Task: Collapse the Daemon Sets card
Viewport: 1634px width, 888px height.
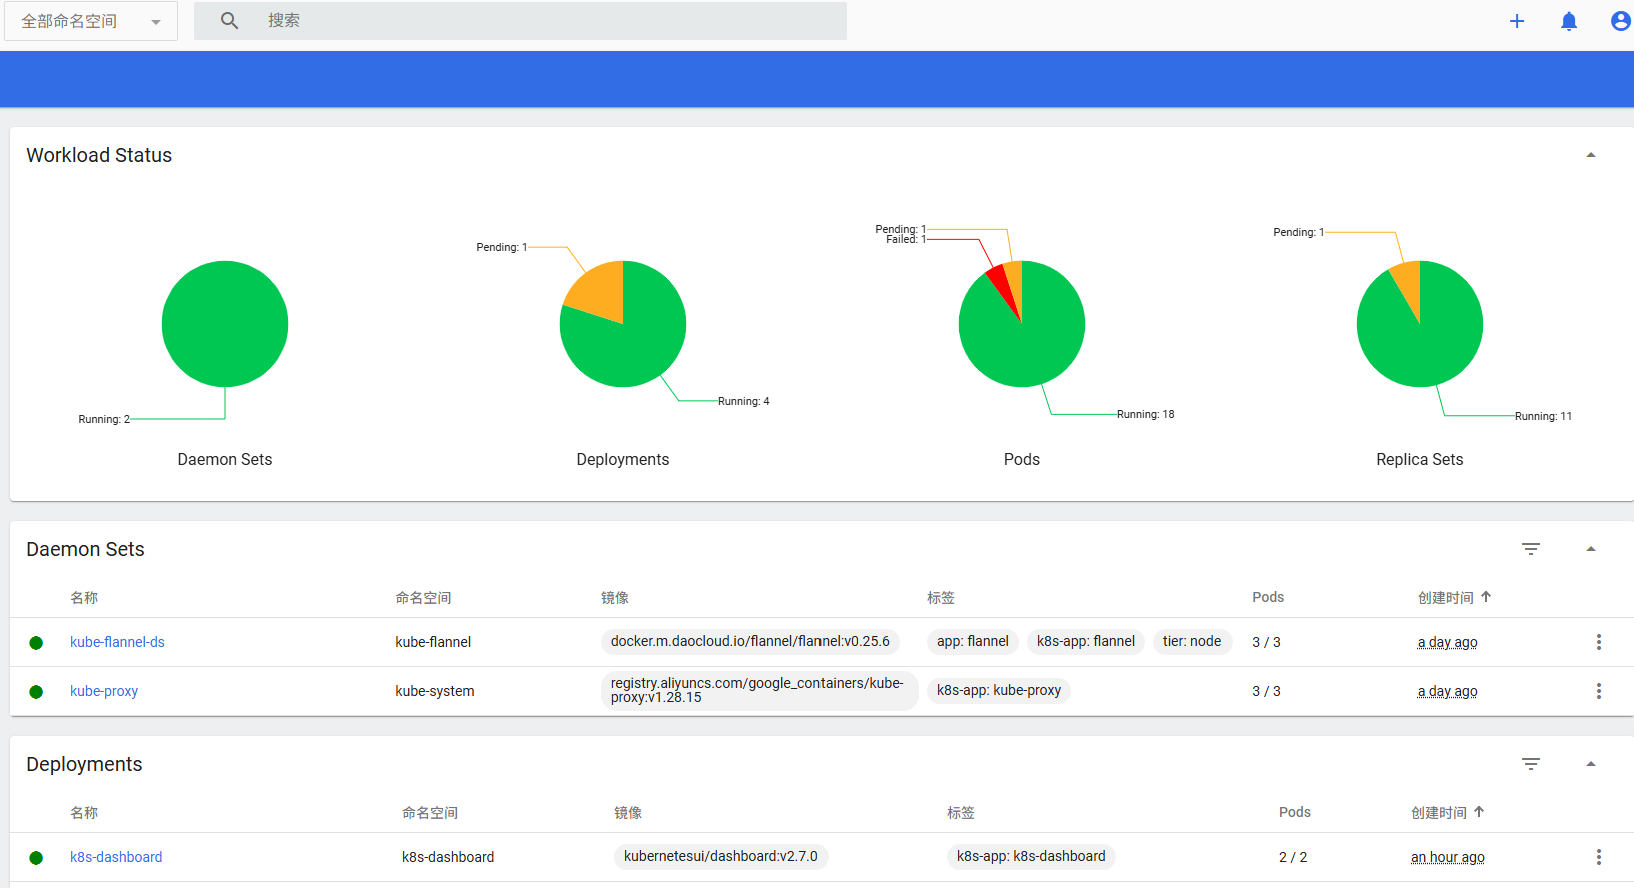Action: pyautogui.click(x=1591, y=549)
